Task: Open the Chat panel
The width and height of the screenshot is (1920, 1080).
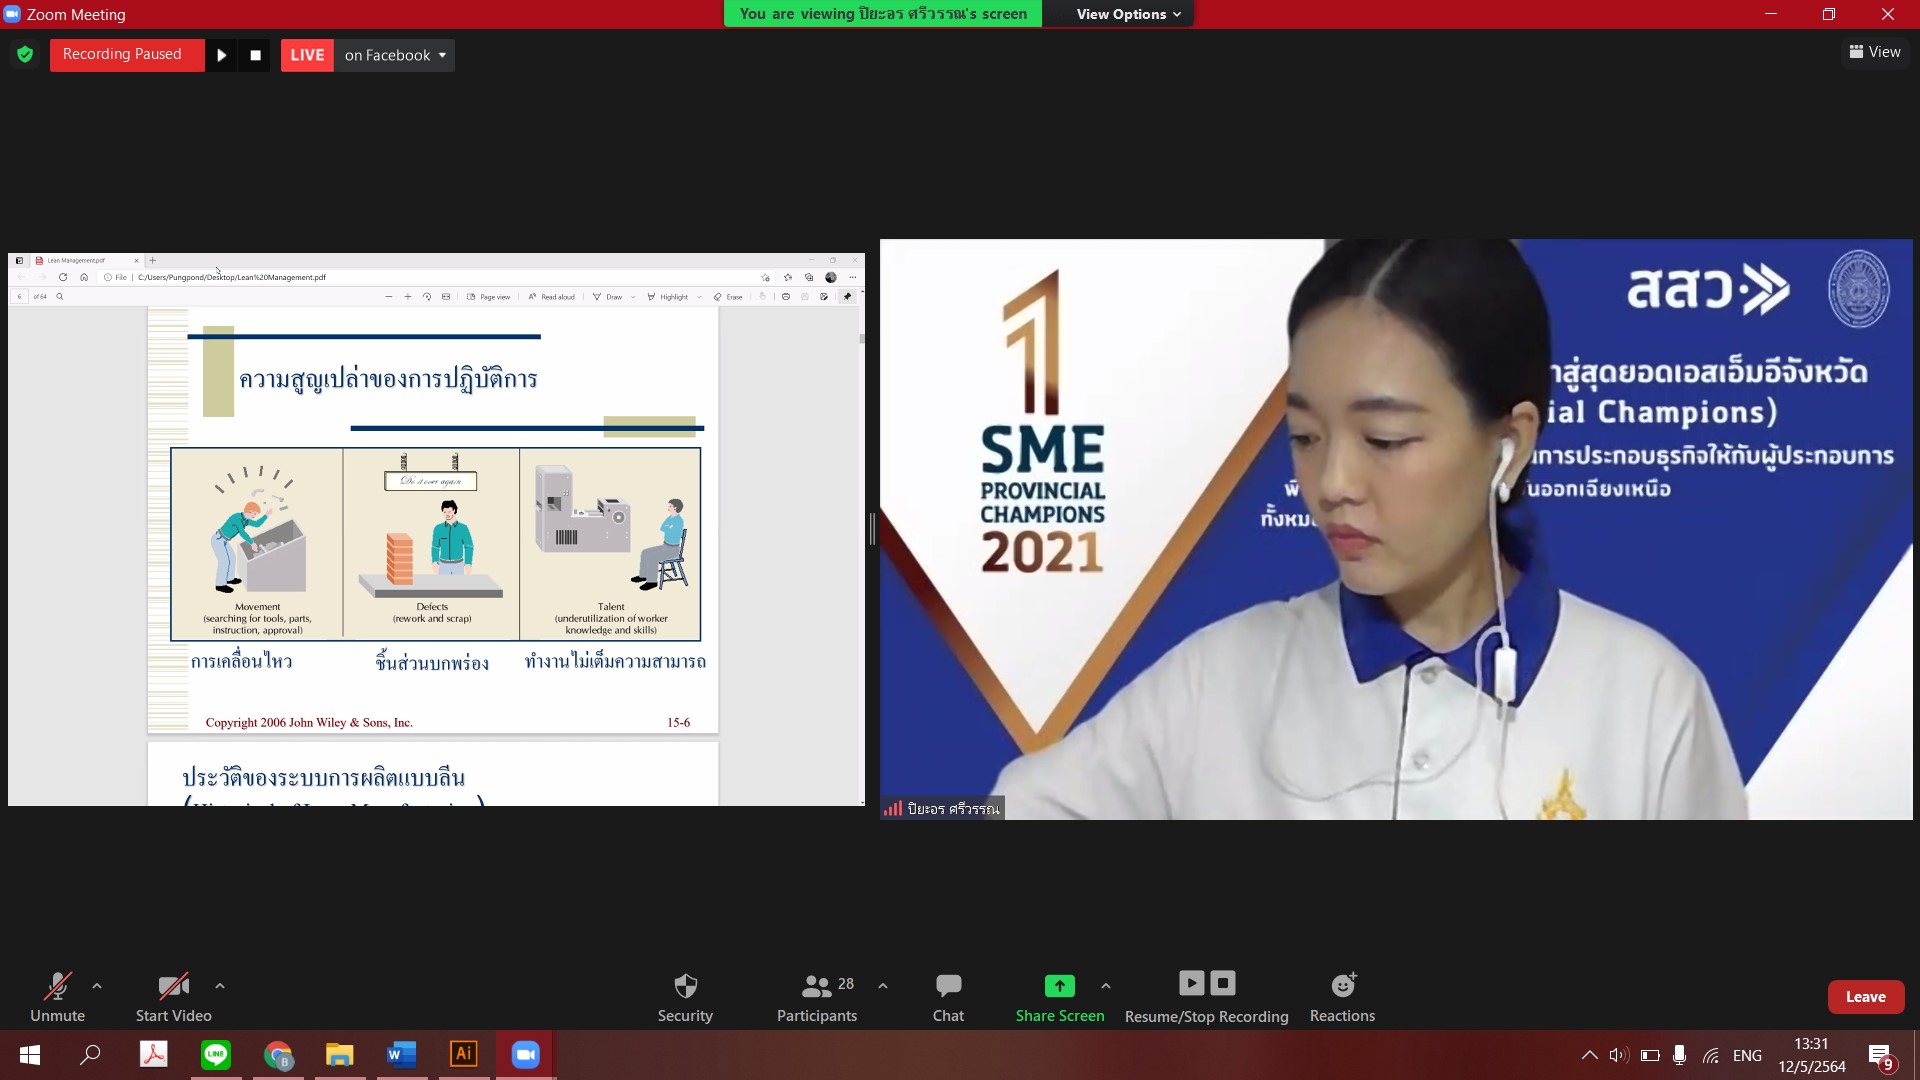Action: (x=948, y=997)
